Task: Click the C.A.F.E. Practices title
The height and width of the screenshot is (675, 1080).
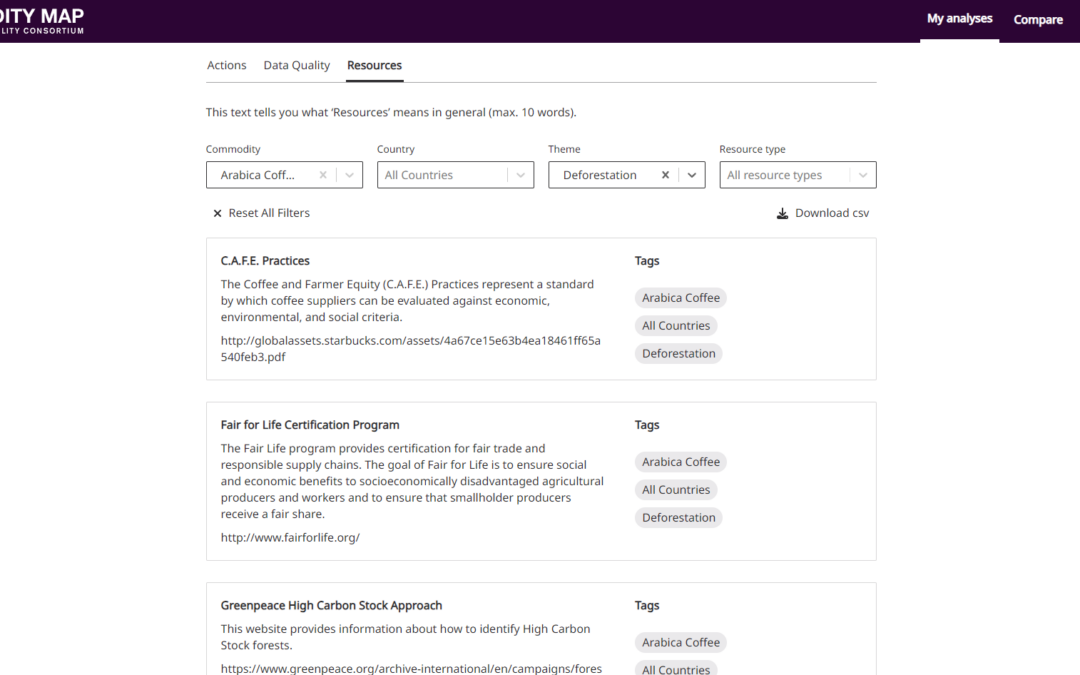Action: (x=265, y=261)
